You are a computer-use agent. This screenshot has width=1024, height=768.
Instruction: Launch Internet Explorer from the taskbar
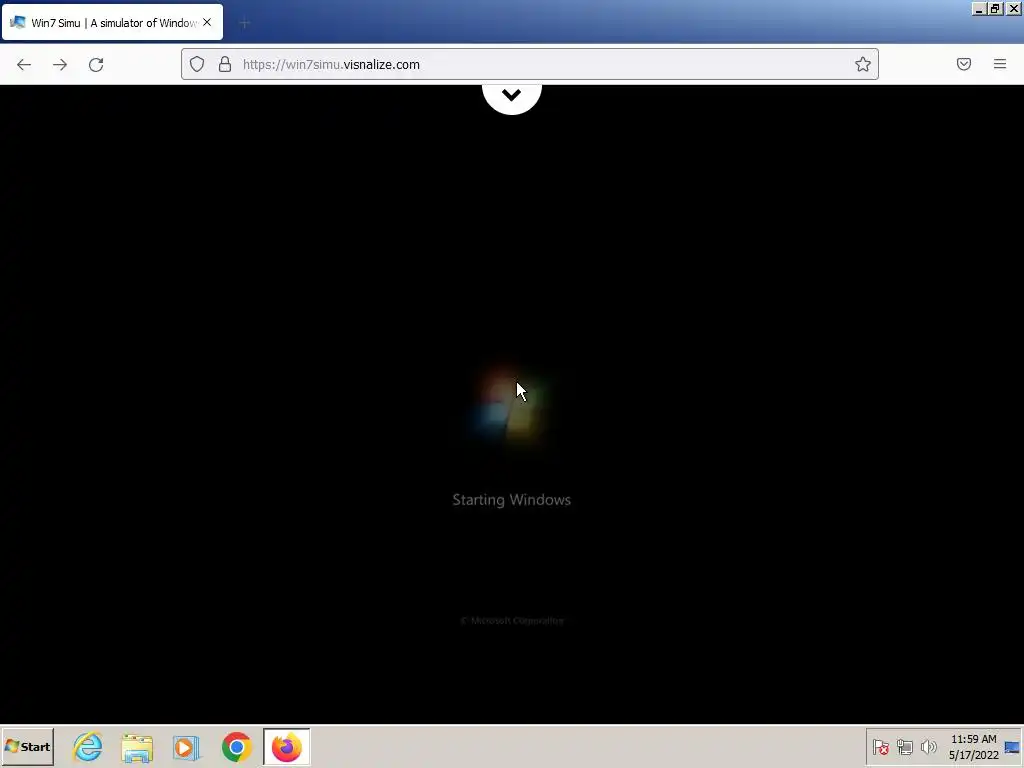[x=88, y=746]
